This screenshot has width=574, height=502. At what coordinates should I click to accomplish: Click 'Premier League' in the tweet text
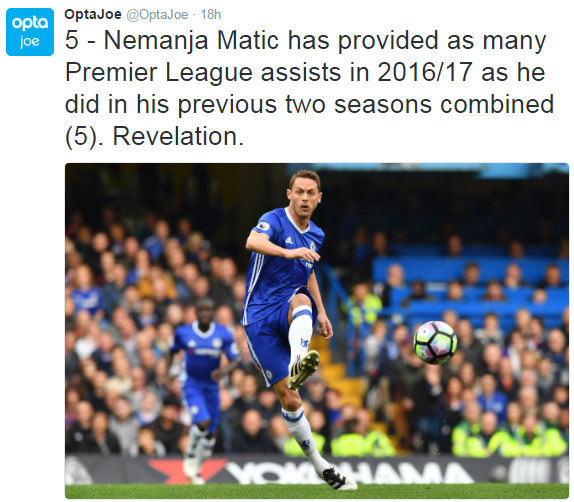(x=159, y=72)
